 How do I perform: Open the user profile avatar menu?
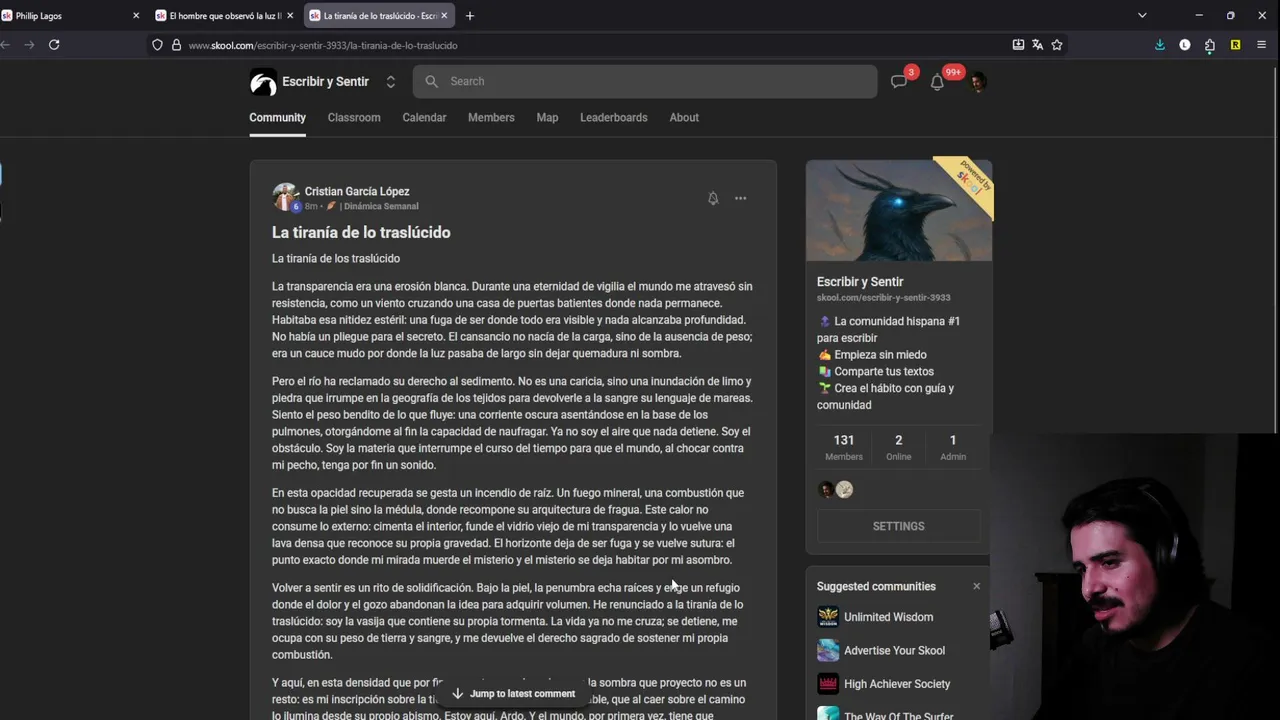[x=977, y=82]
